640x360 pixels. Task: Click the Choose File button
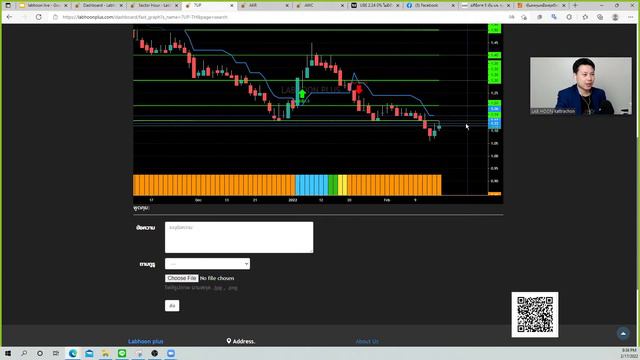click(x=182, y=278)
